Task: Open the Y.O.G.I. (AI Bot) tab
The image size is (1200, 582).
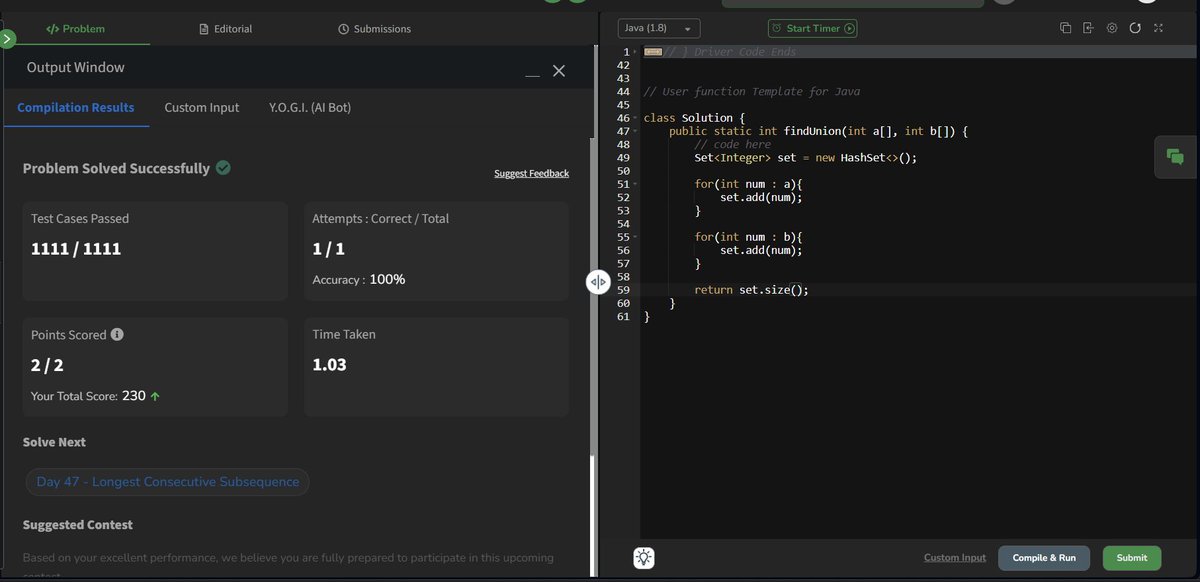Action: click(310, 107)
